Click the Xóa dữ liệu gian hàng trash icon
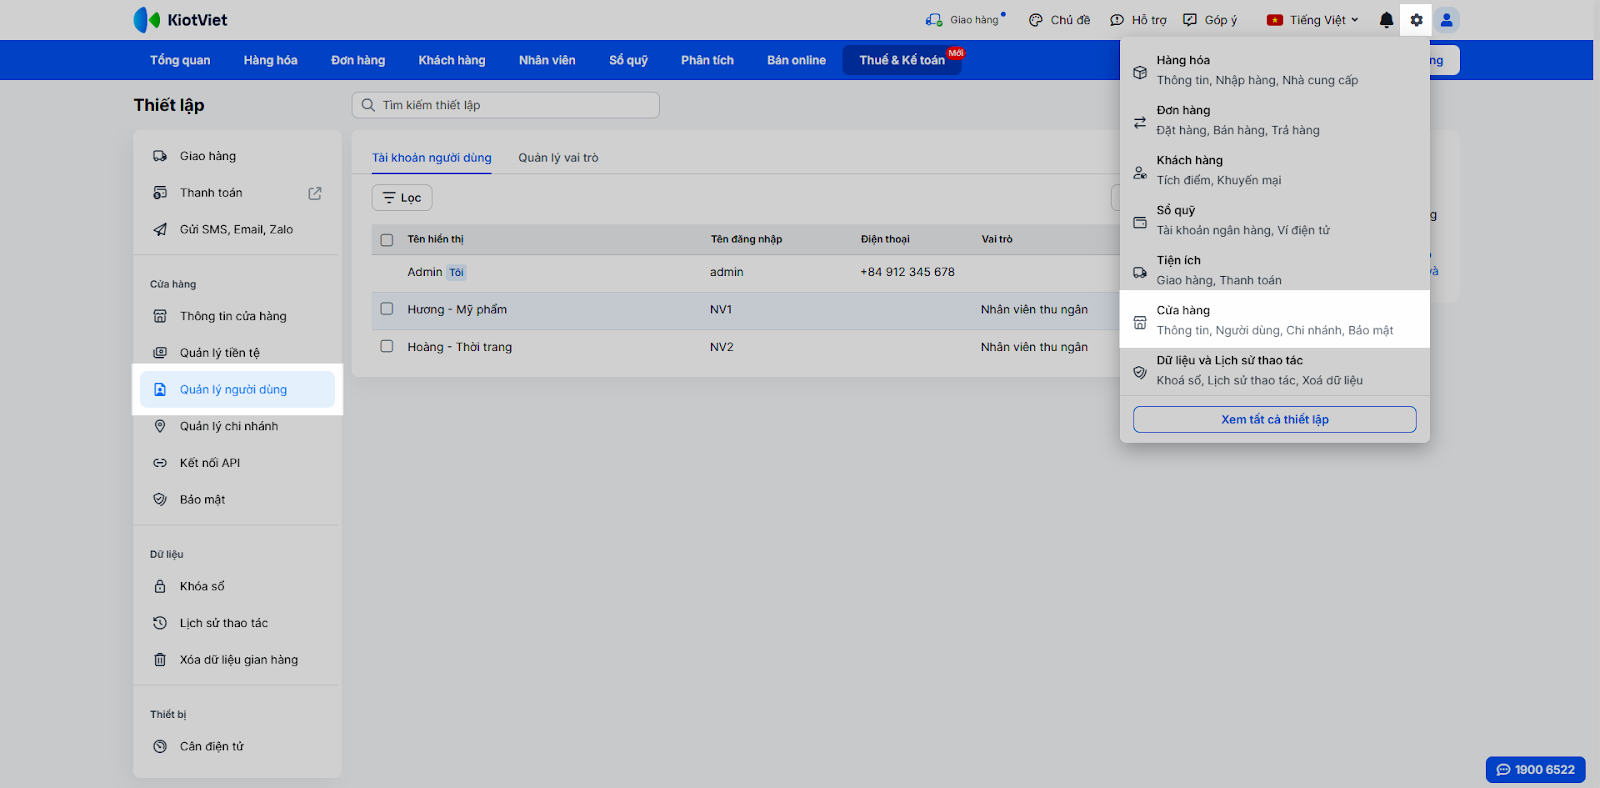1600x788 pixels. 160,660
